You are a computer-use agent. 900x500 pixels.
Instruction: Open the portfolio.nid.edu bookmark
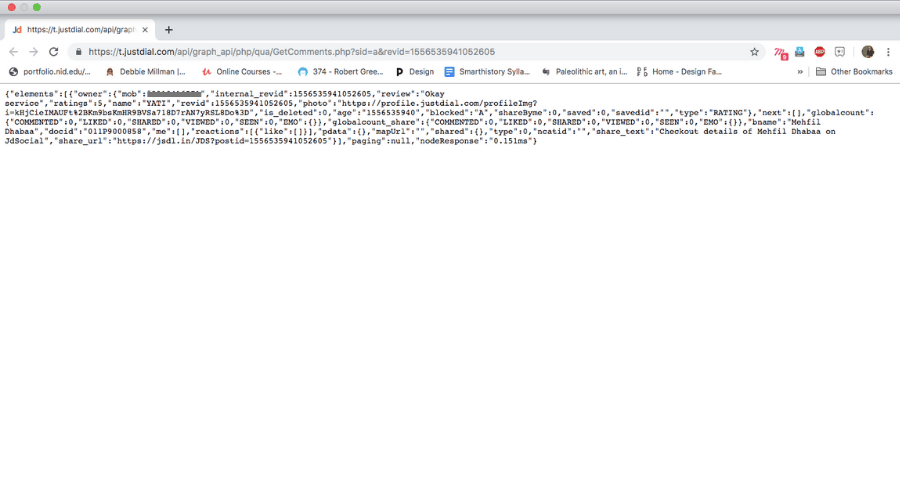(50, 72)
